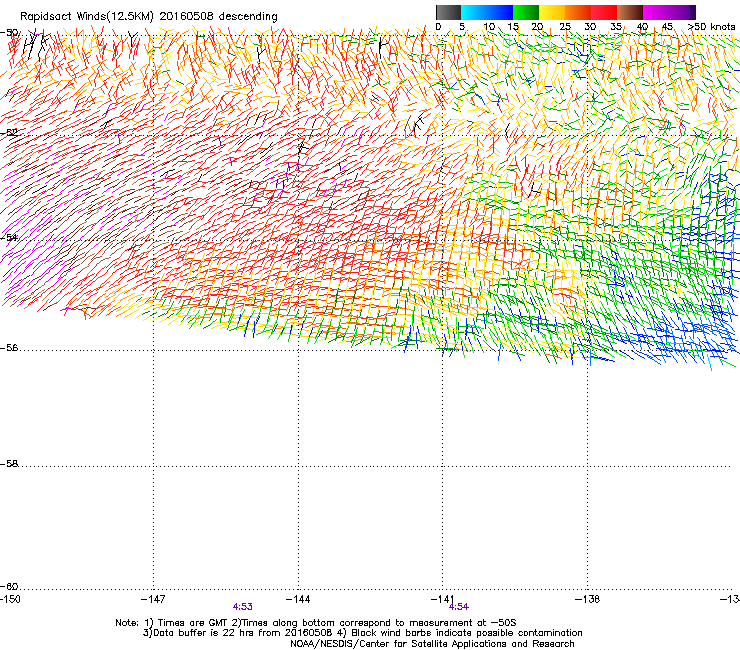
Task: Click the longitude label -150
Action: click(x=10, y=599)
